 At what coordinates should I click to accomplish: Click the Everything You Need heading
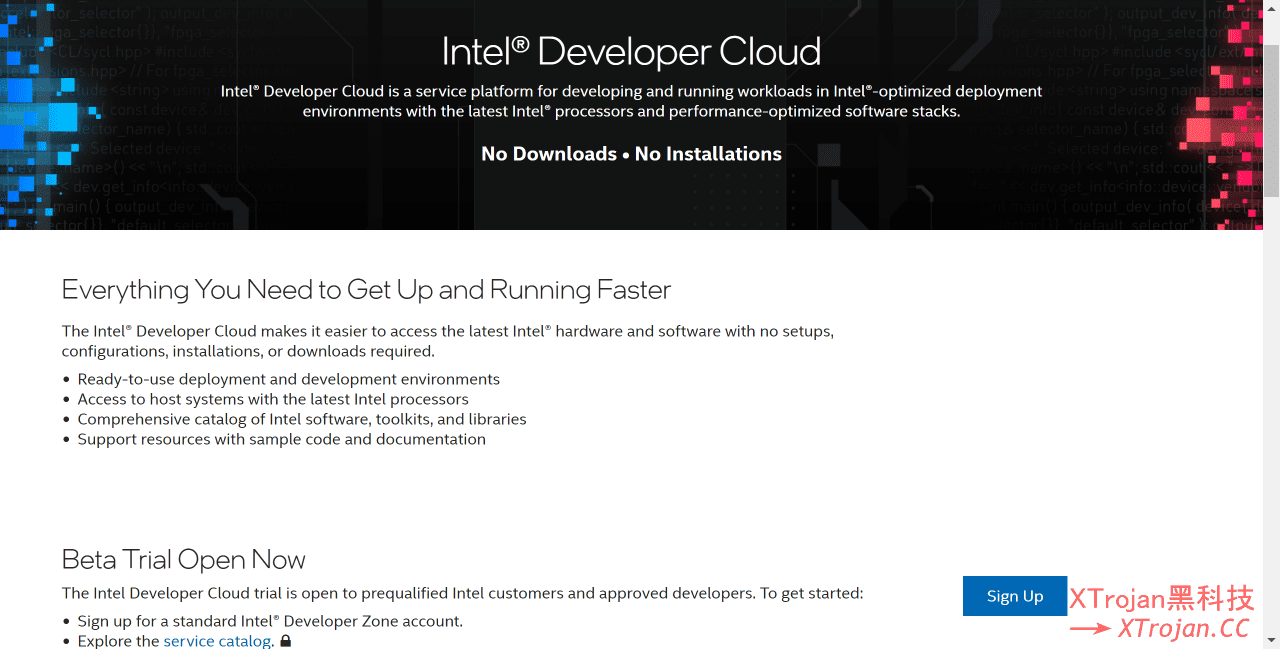coord(366,290)
